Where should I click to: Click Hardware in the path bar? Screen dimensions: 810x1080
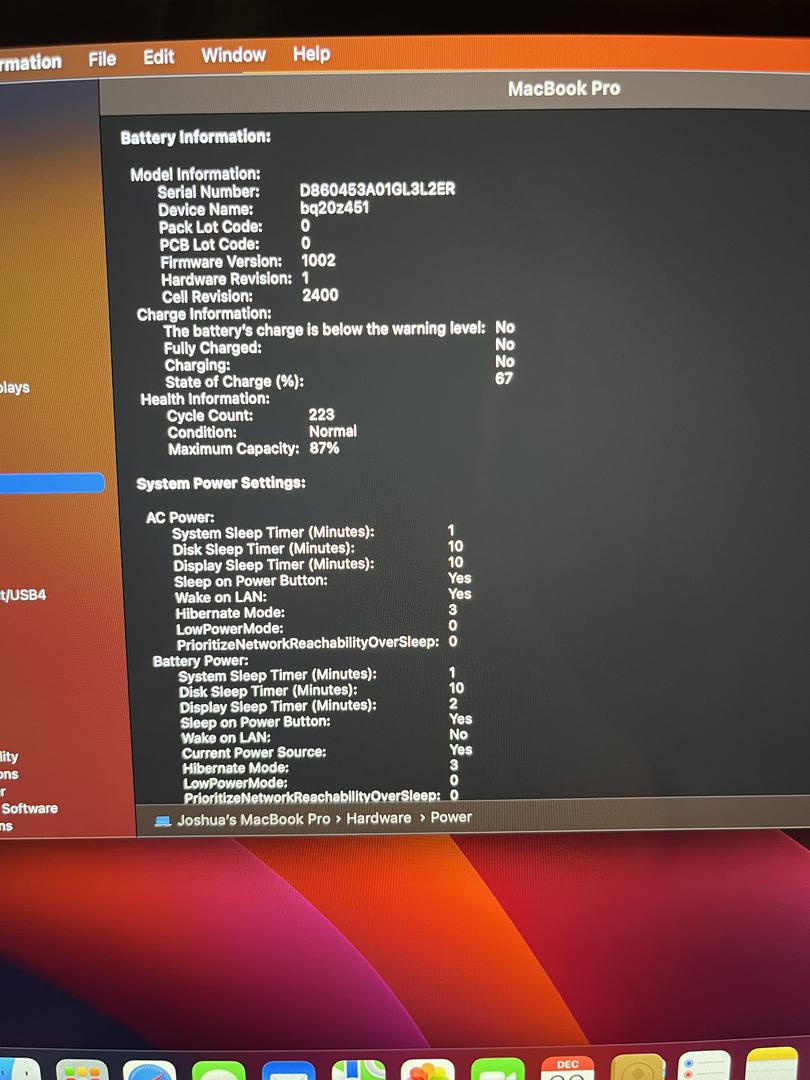click(378, 818)
